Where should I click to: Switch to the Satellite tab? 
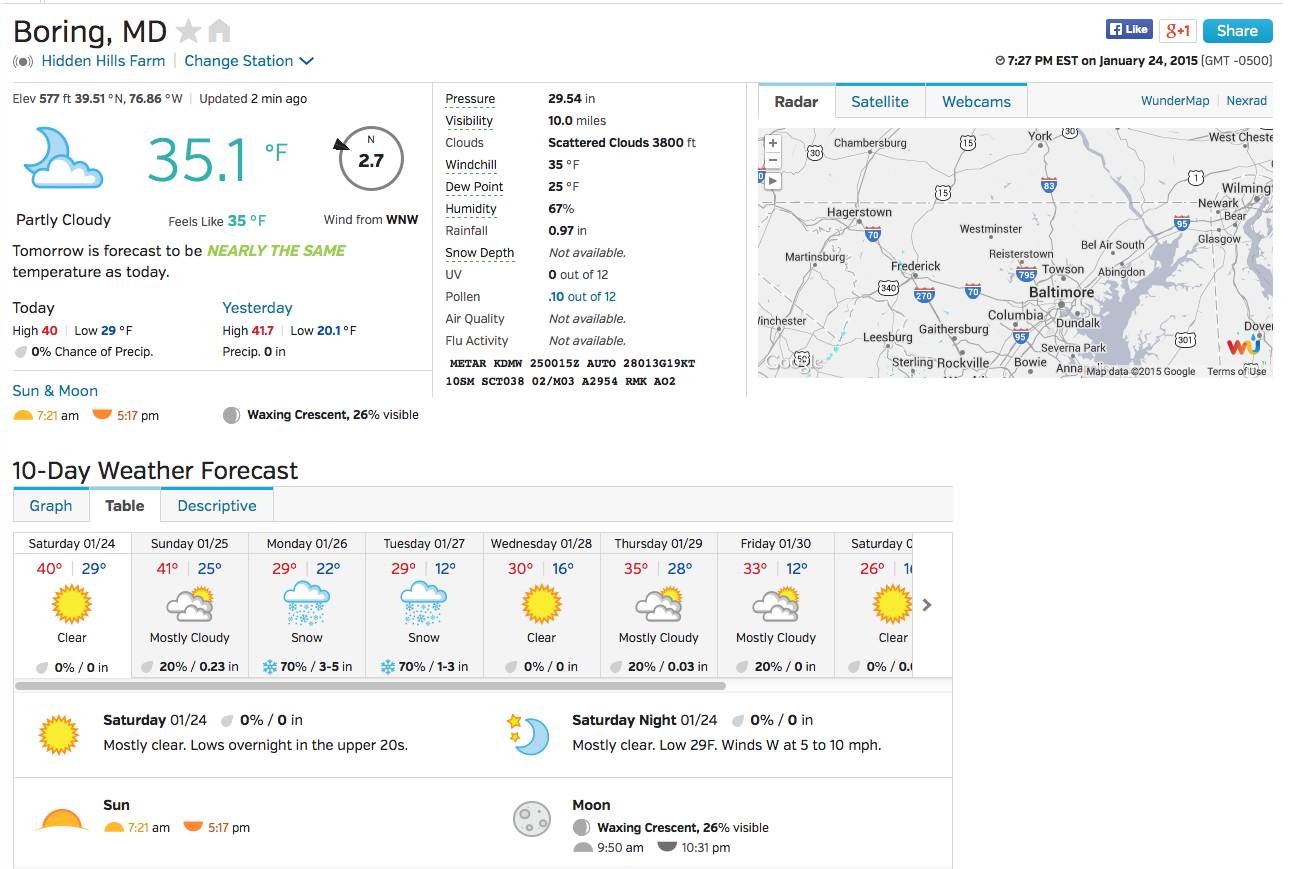click(880, 102)
